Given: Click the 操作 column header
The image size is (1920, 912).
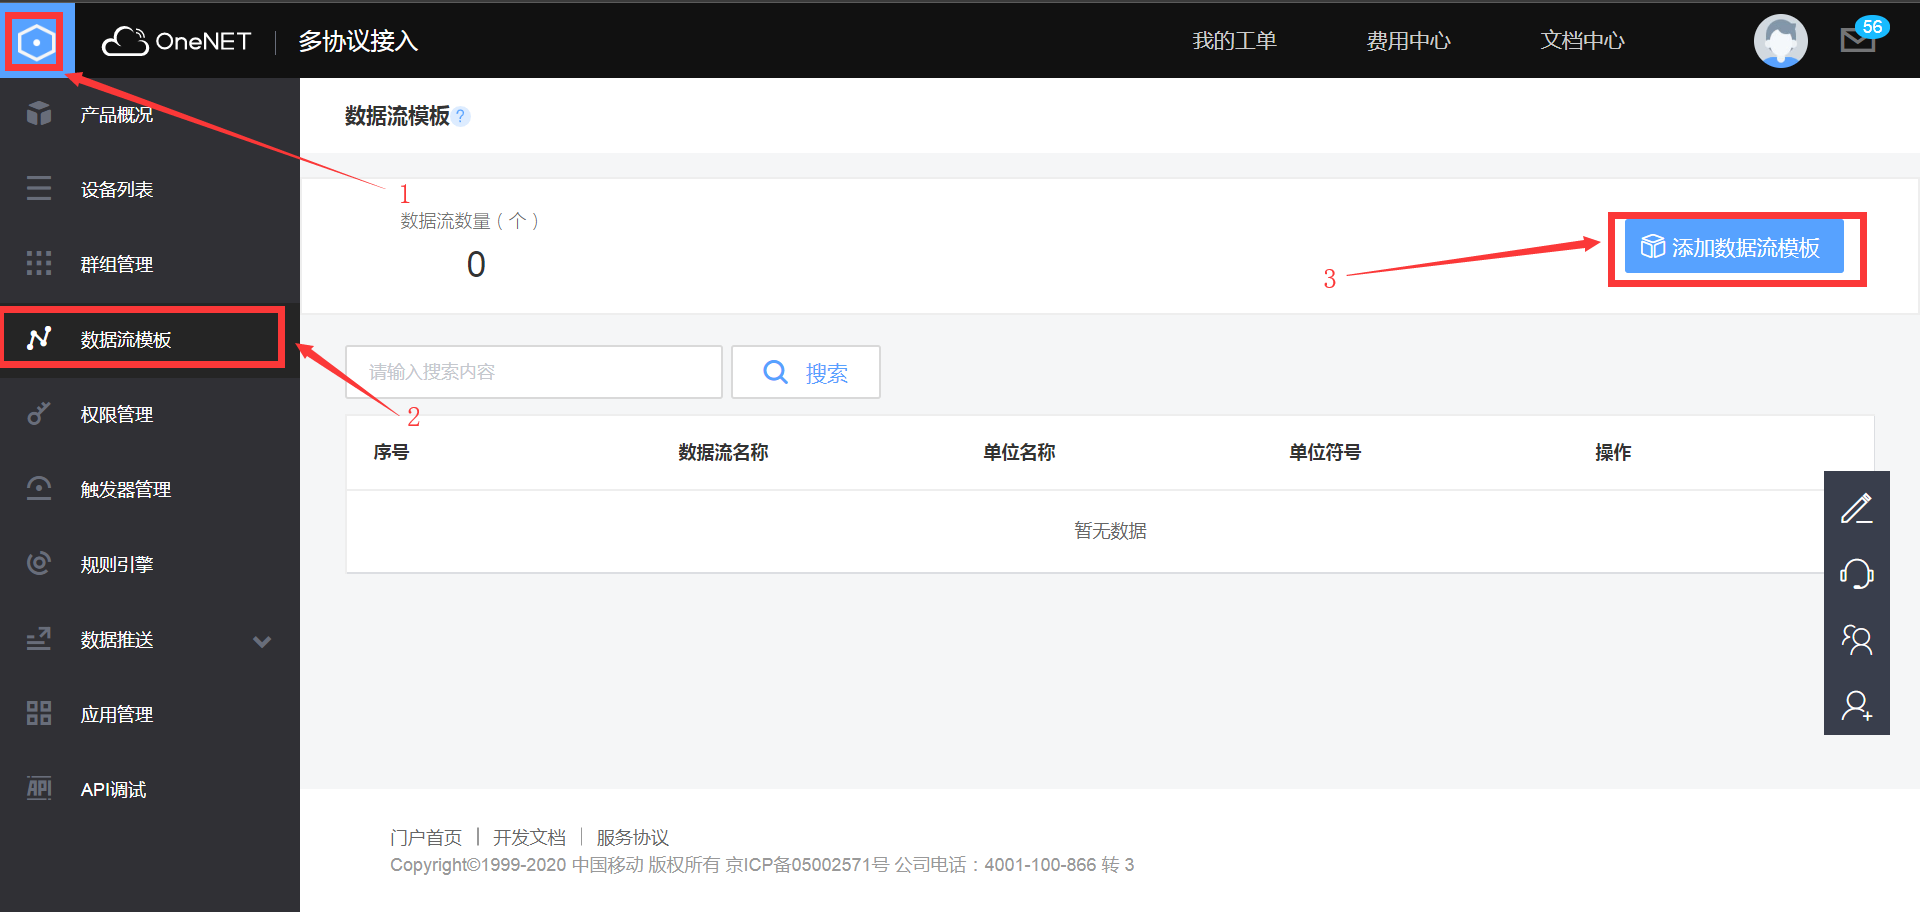Looking at the screenshot, I should coord(1613,452).
